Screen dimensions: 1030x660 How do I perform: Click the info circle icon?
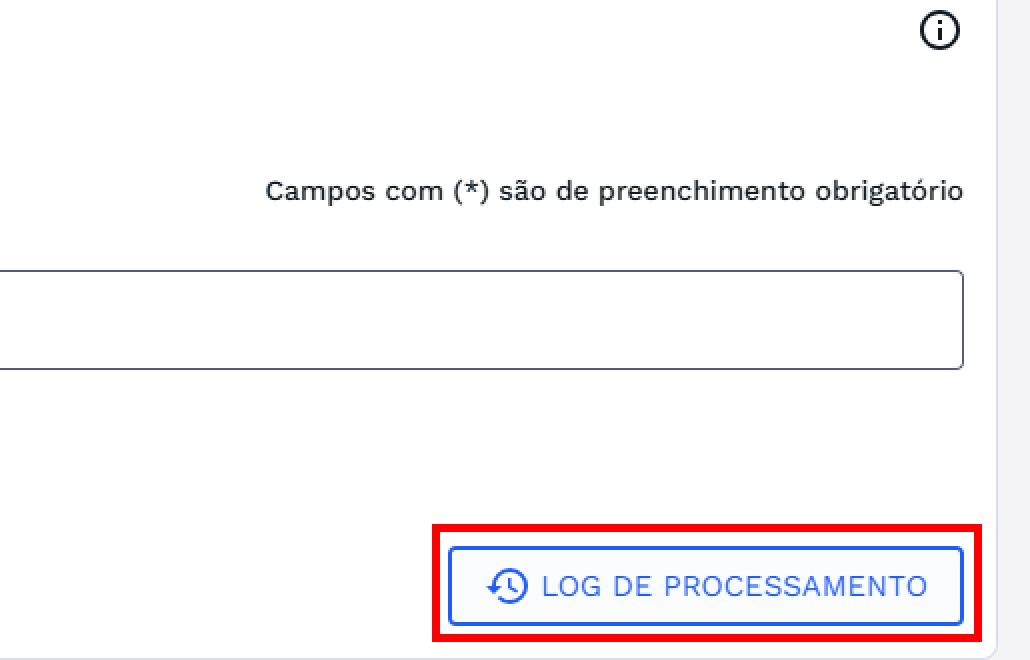pyautogui.click(x=938, y=32)
